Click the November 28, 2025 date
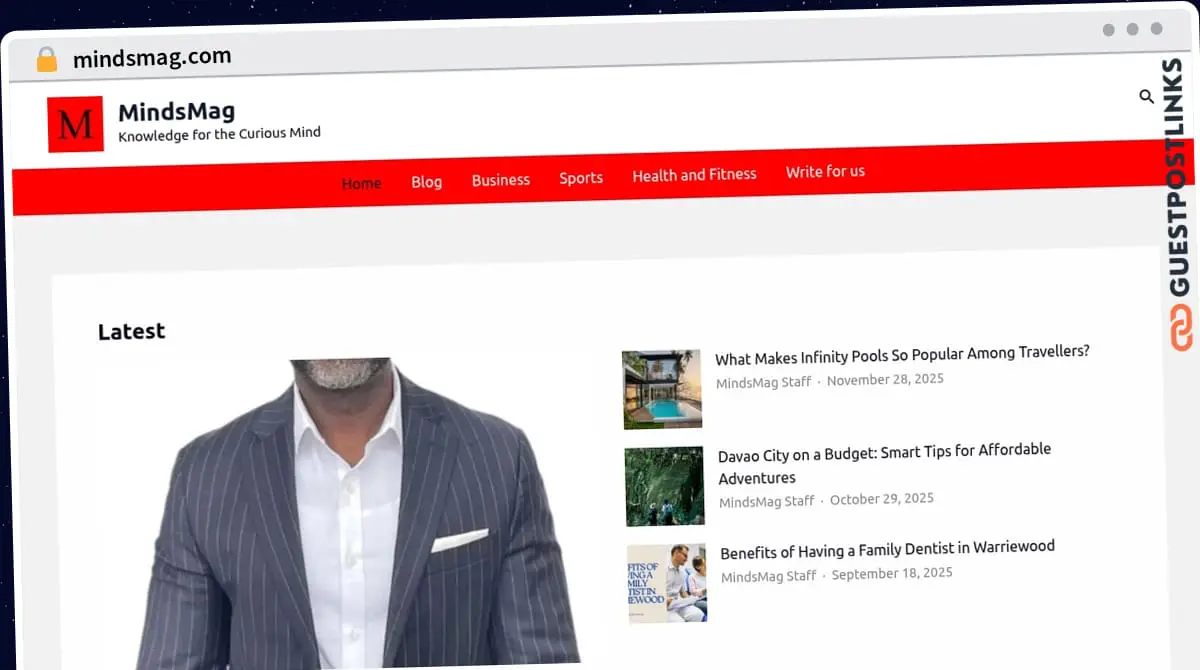Screen dimensions: 1200x670 885,380
